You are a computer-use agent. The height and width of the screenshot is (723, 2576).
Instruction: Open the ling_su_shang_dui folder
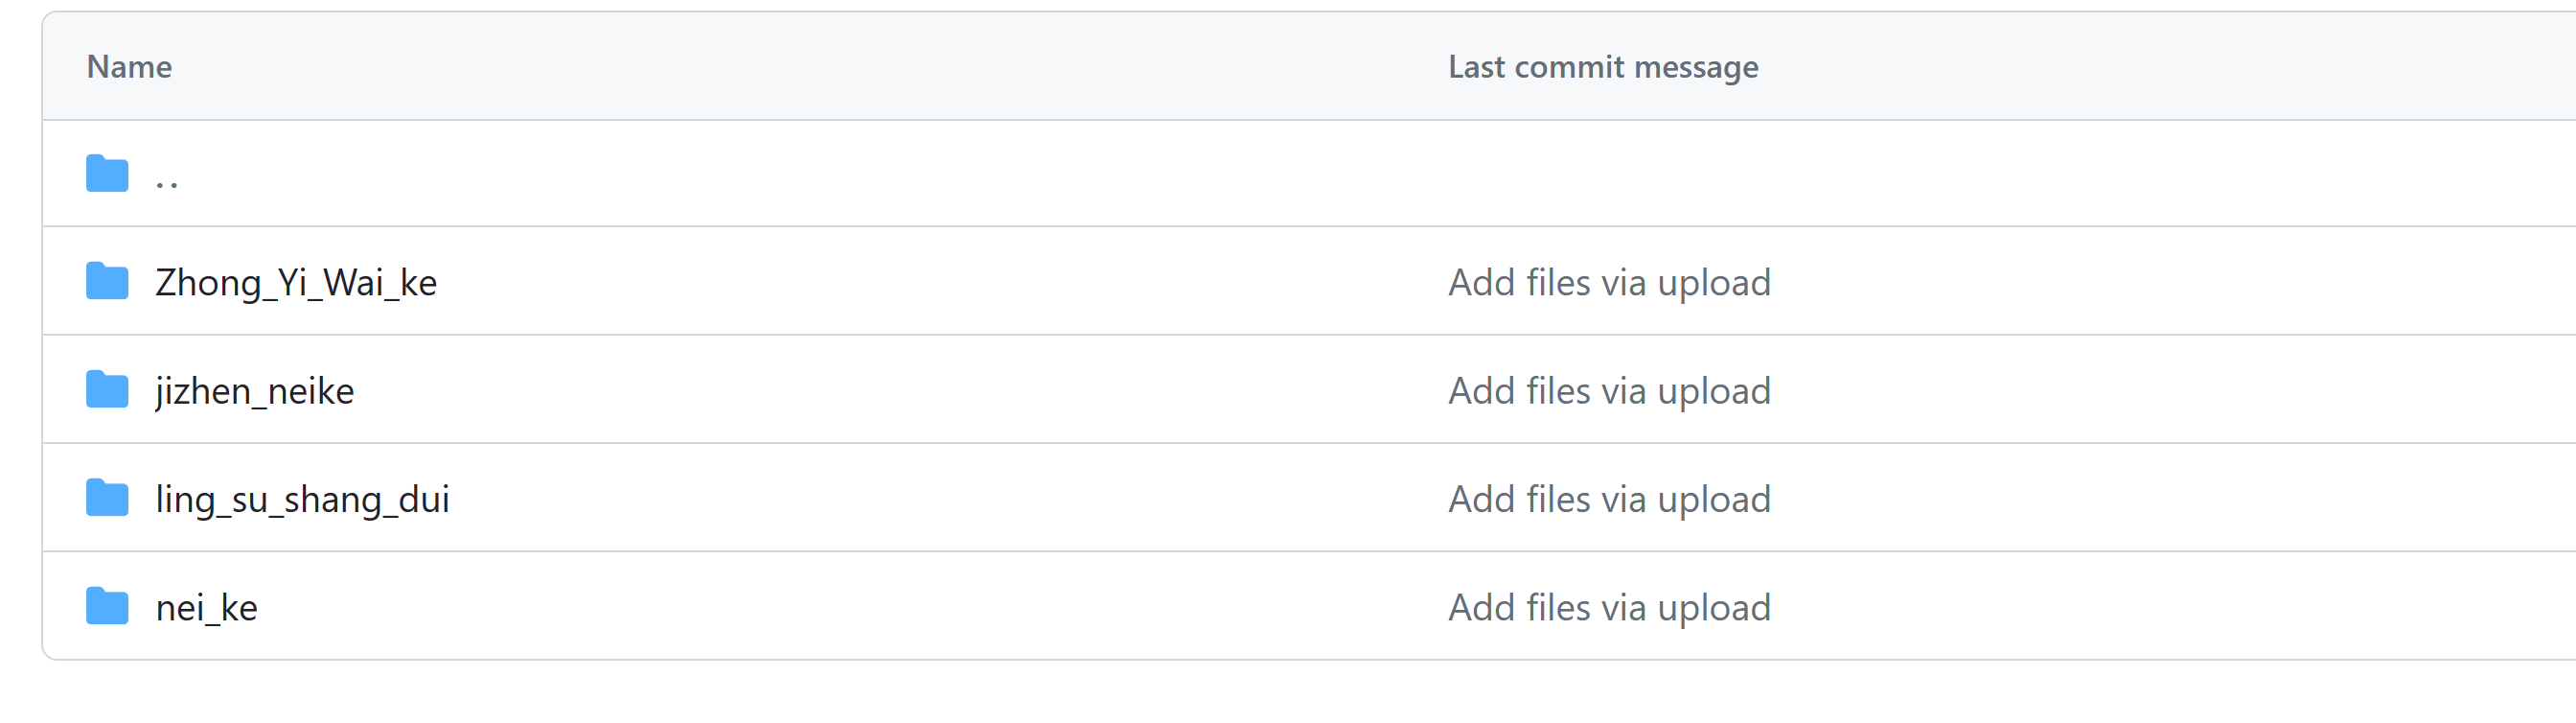tap(303, 499)
